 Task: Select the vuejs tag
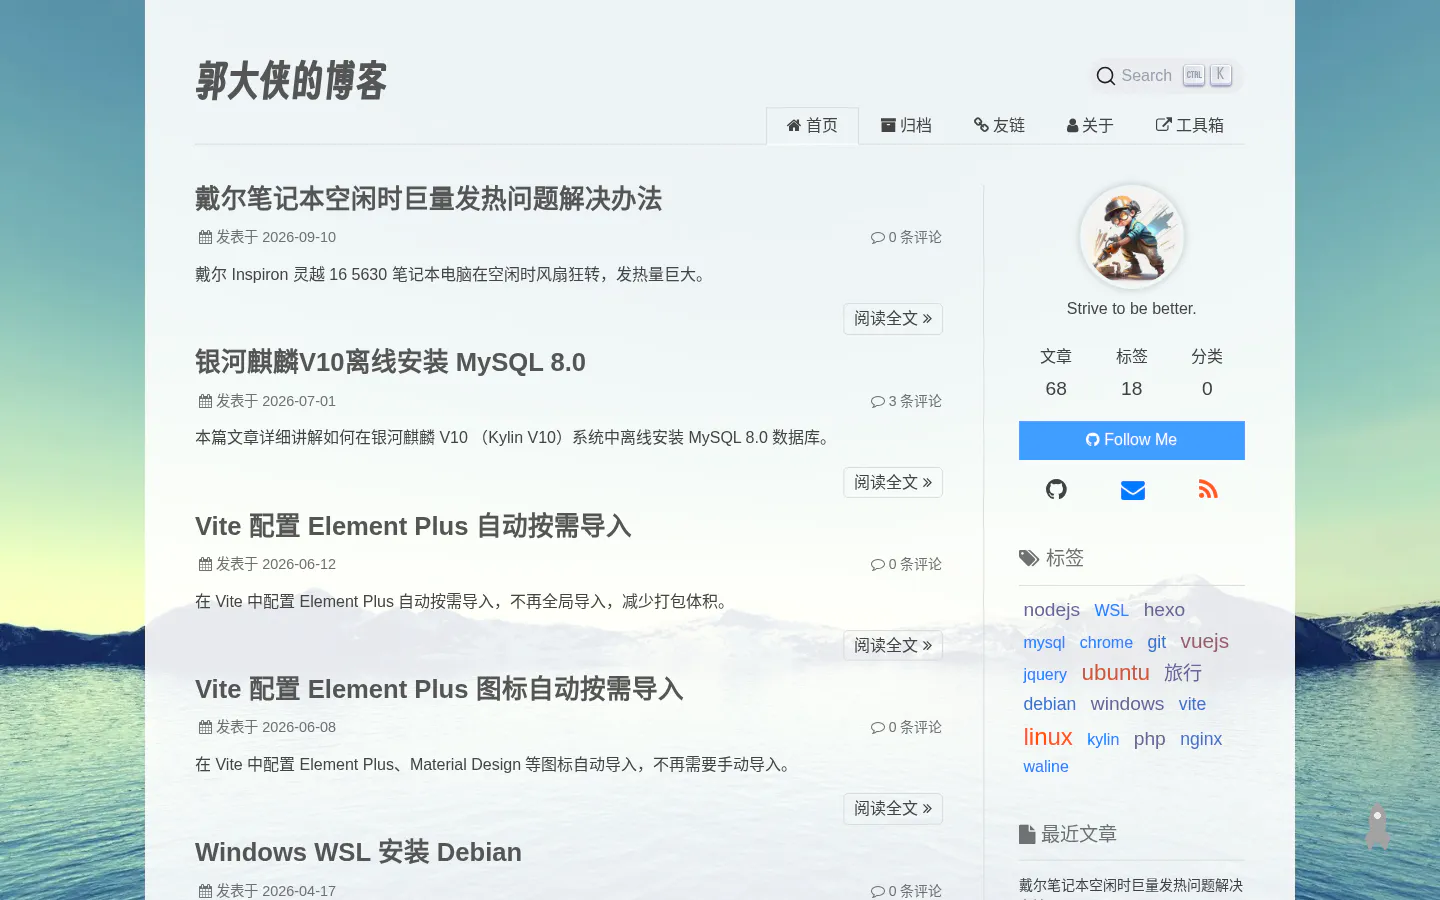tap(1204, 641)
